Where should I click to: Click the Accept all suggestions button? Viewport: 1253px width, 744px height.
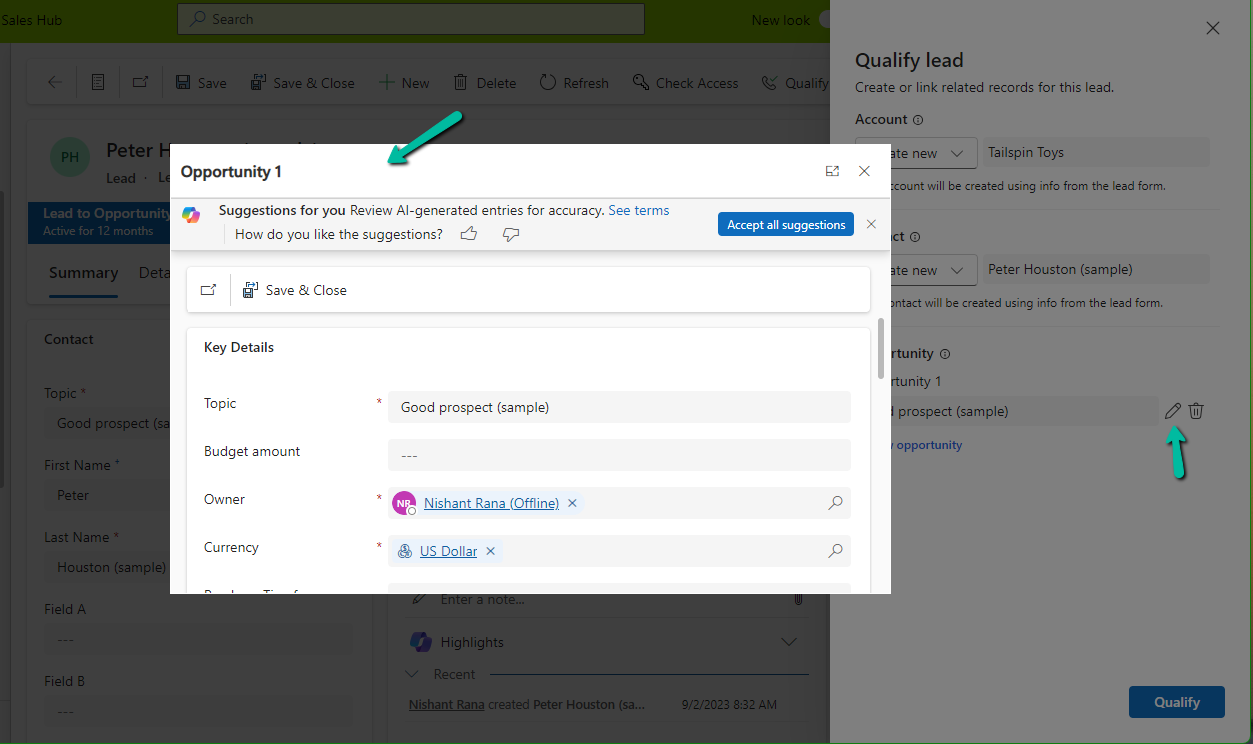tap(785, 224)
